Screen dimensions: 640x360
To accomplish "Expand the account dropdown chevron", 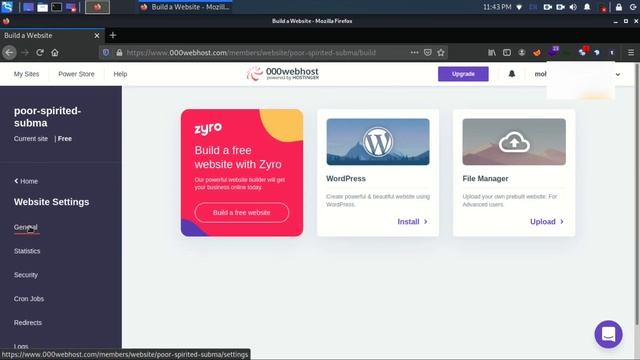I will [x=618, y=74].
